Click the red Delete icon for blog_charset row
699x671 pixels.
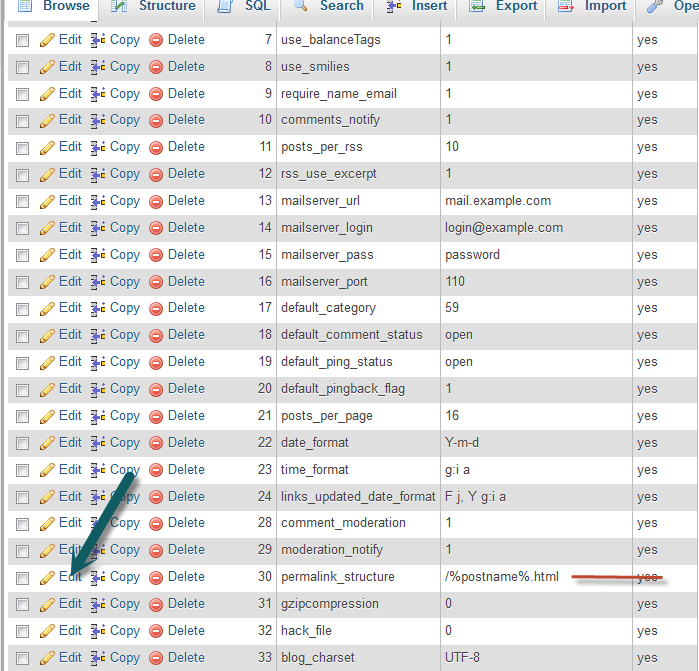pos(156,658)
